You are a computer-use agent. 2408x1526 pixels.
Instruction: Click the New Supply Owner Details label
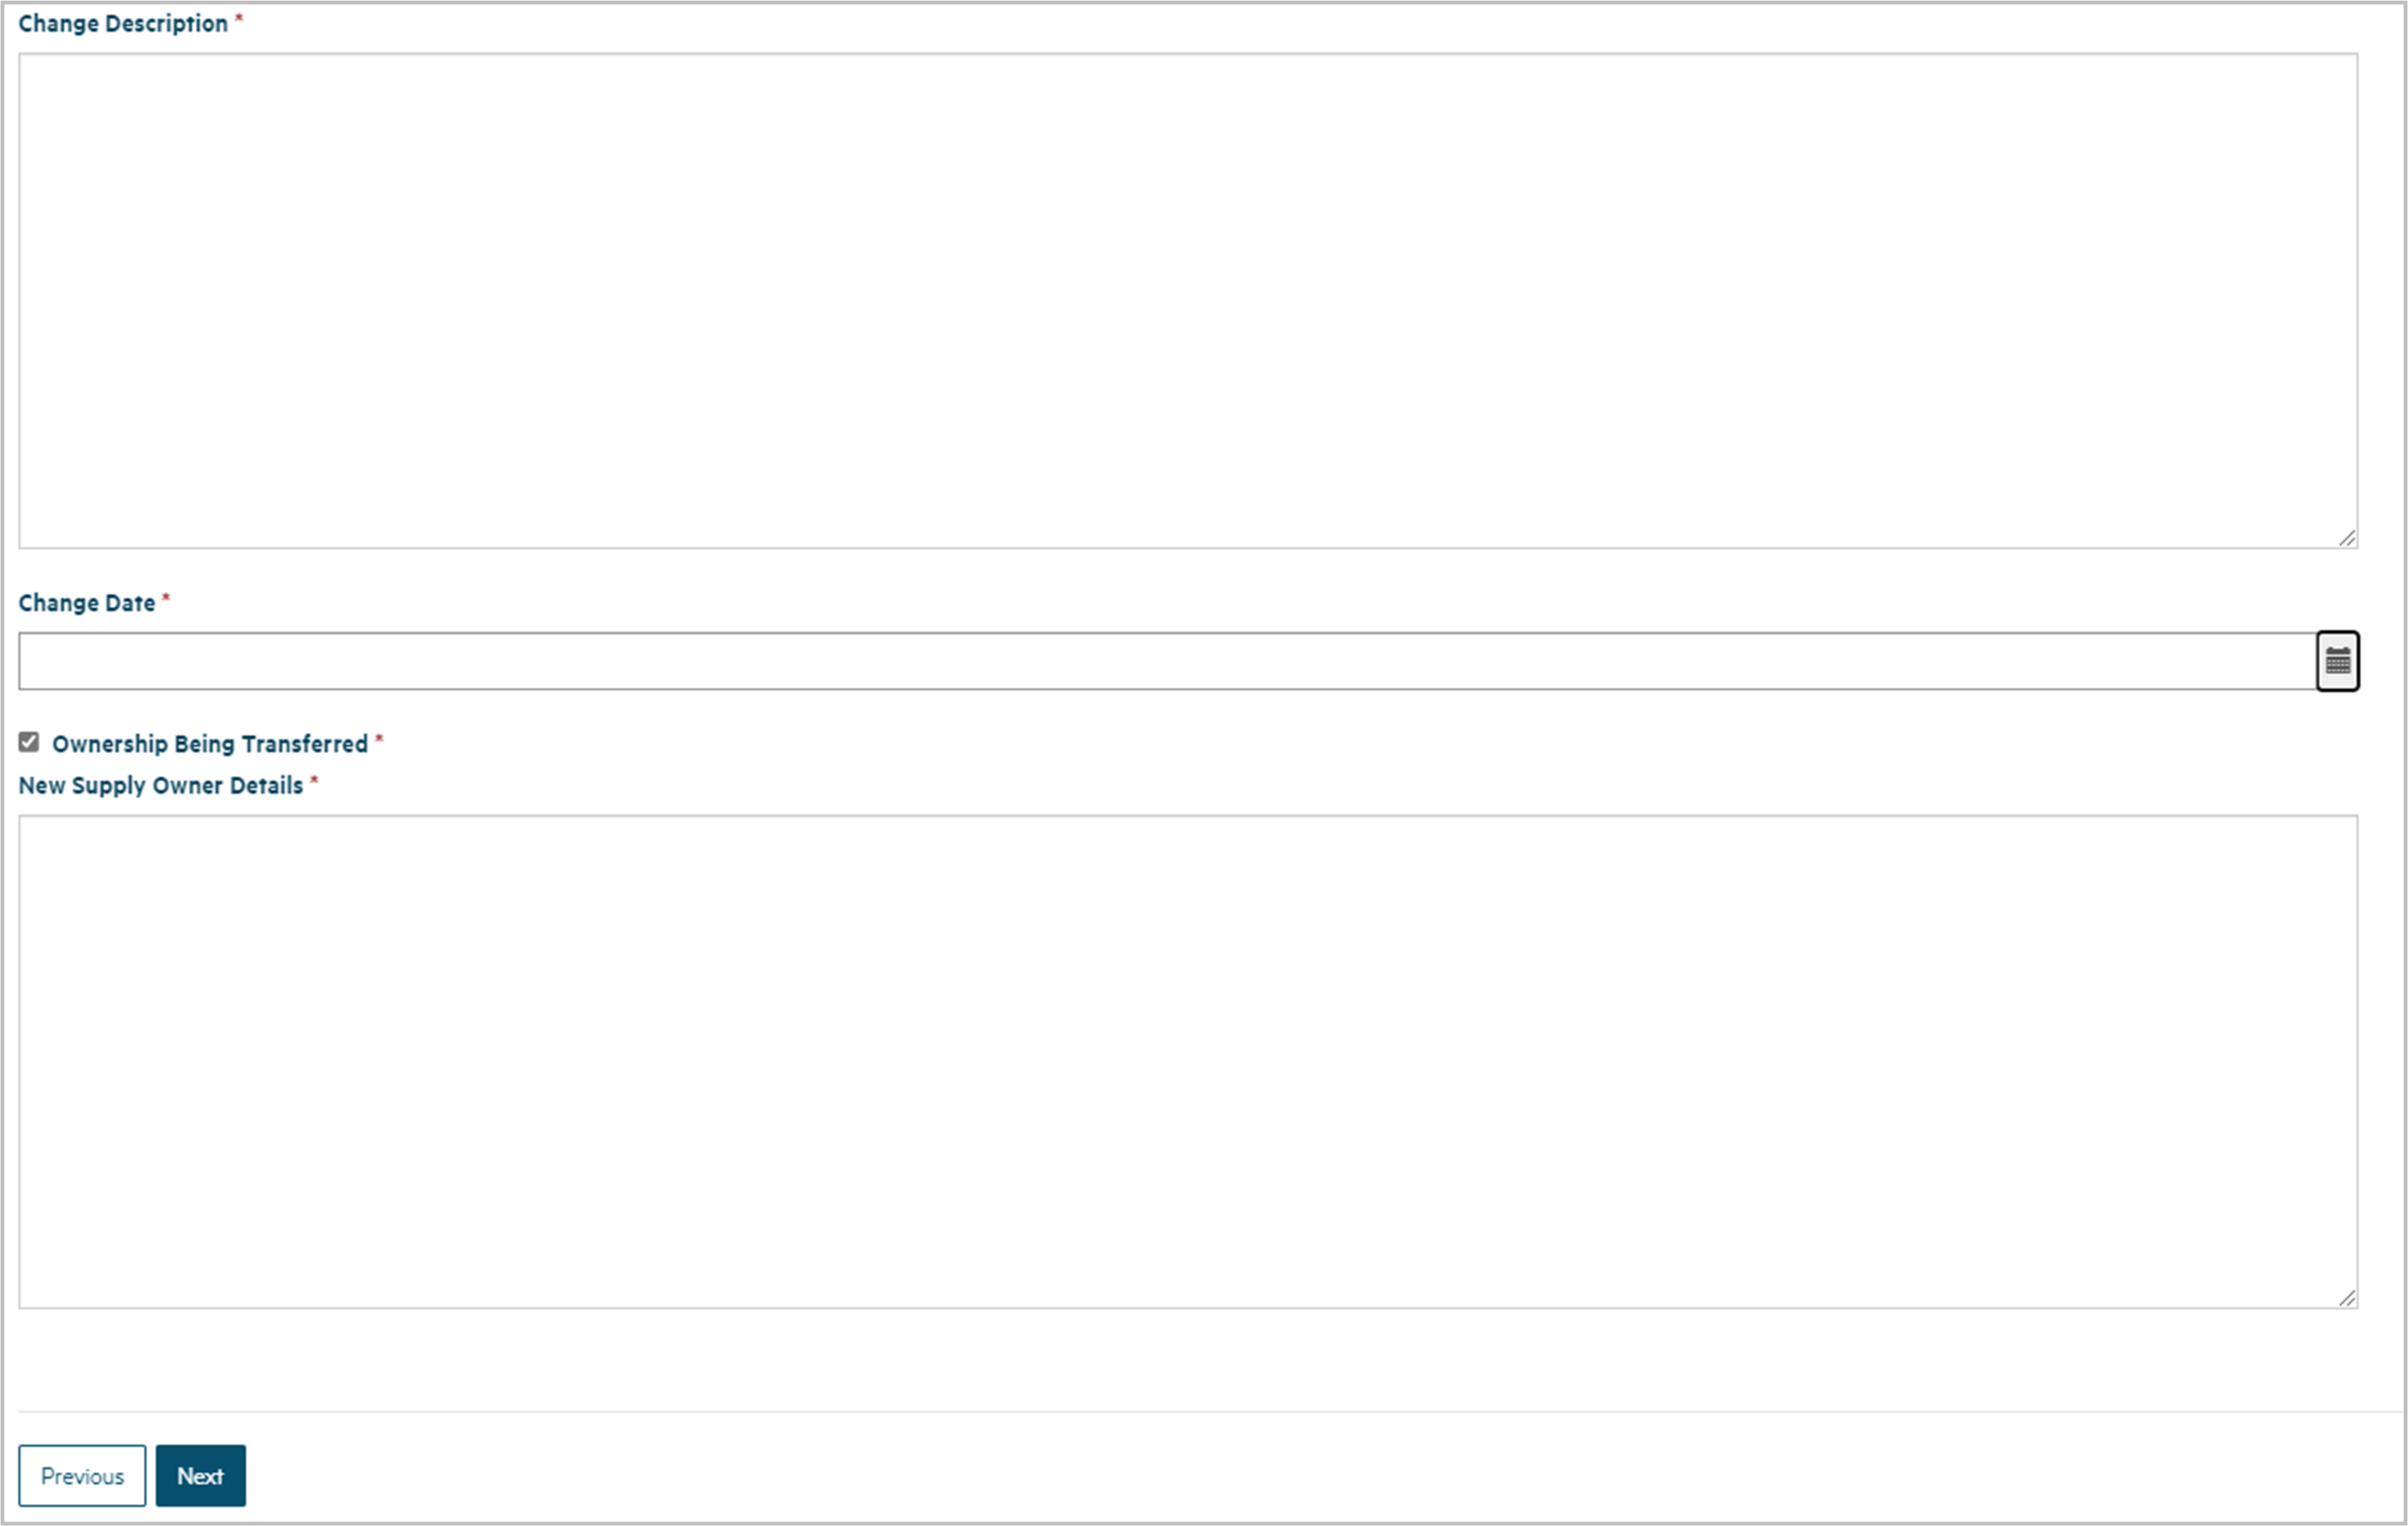[160, 786]
